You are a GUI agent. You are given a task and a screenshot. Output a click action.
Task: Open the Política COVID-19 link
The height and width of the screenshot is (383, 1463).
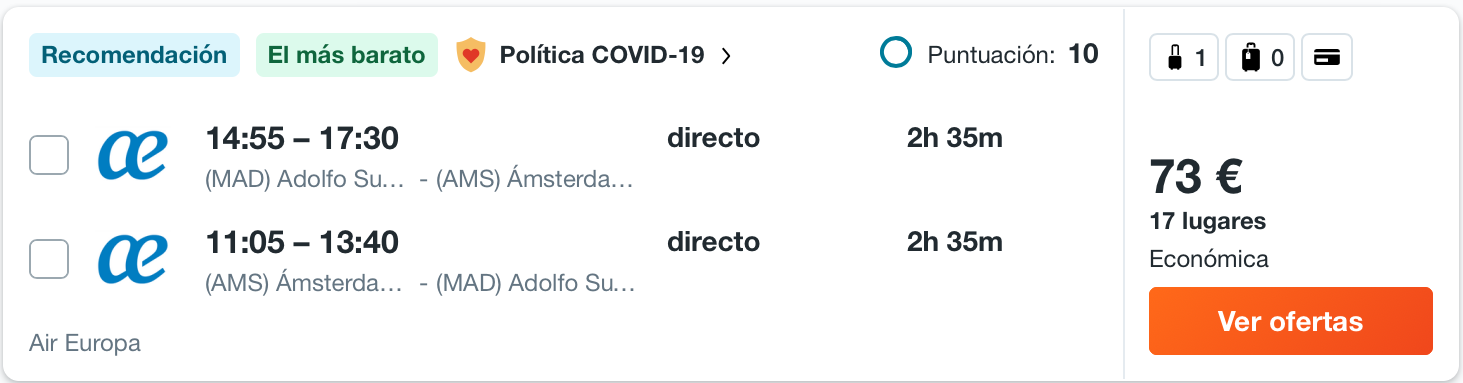click(x=602, y=55)
